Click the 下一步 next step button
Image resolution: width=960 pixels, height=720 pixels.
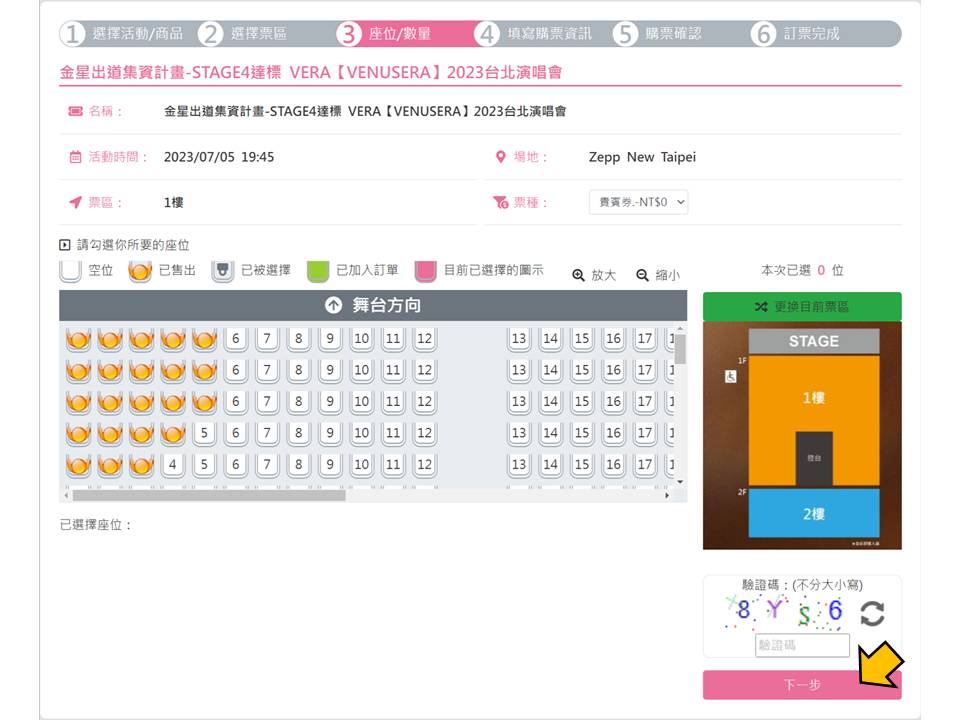tap(801, 685)
